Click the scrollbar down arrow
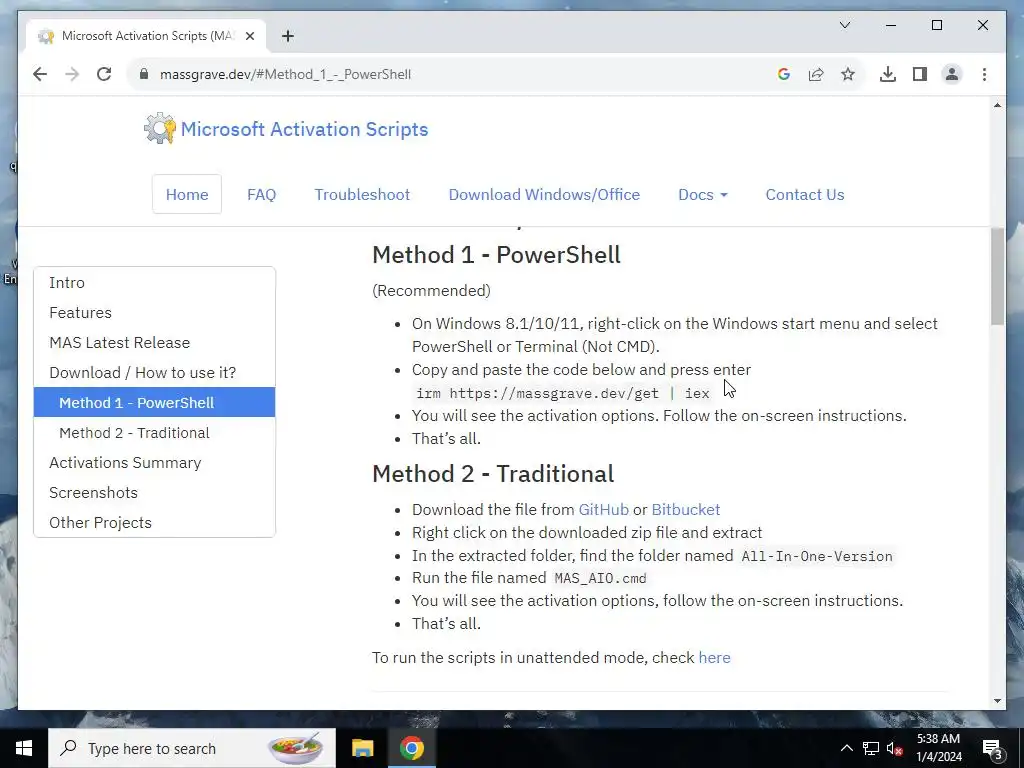1024x768 pixels. pos(997,701)
